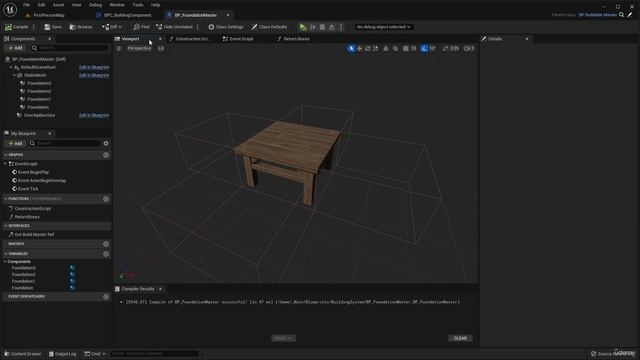Add a new component
The image size is (640, 360).
click(15, 48)
